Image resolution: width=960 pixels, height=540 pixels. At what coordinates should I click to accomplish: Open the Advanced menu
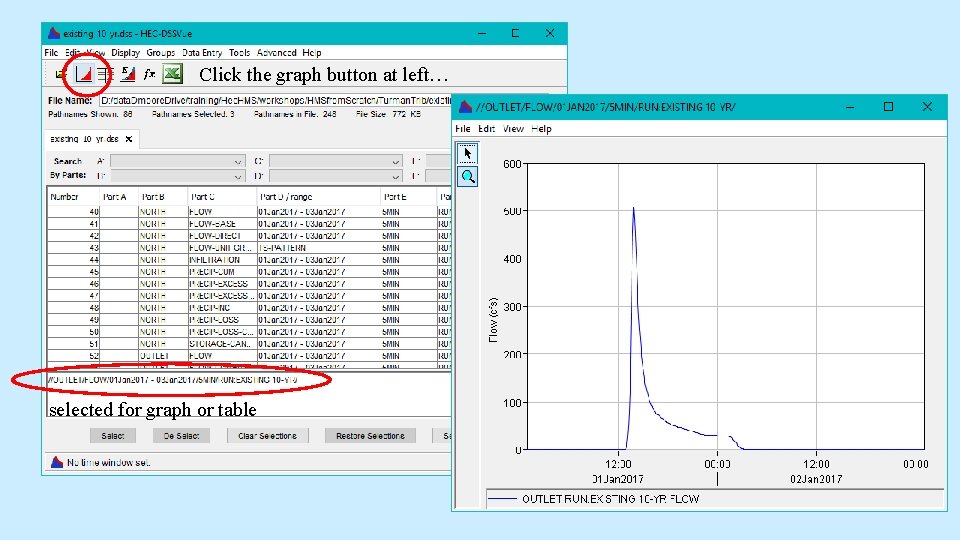pyautogui.click(x=276, y=53)
